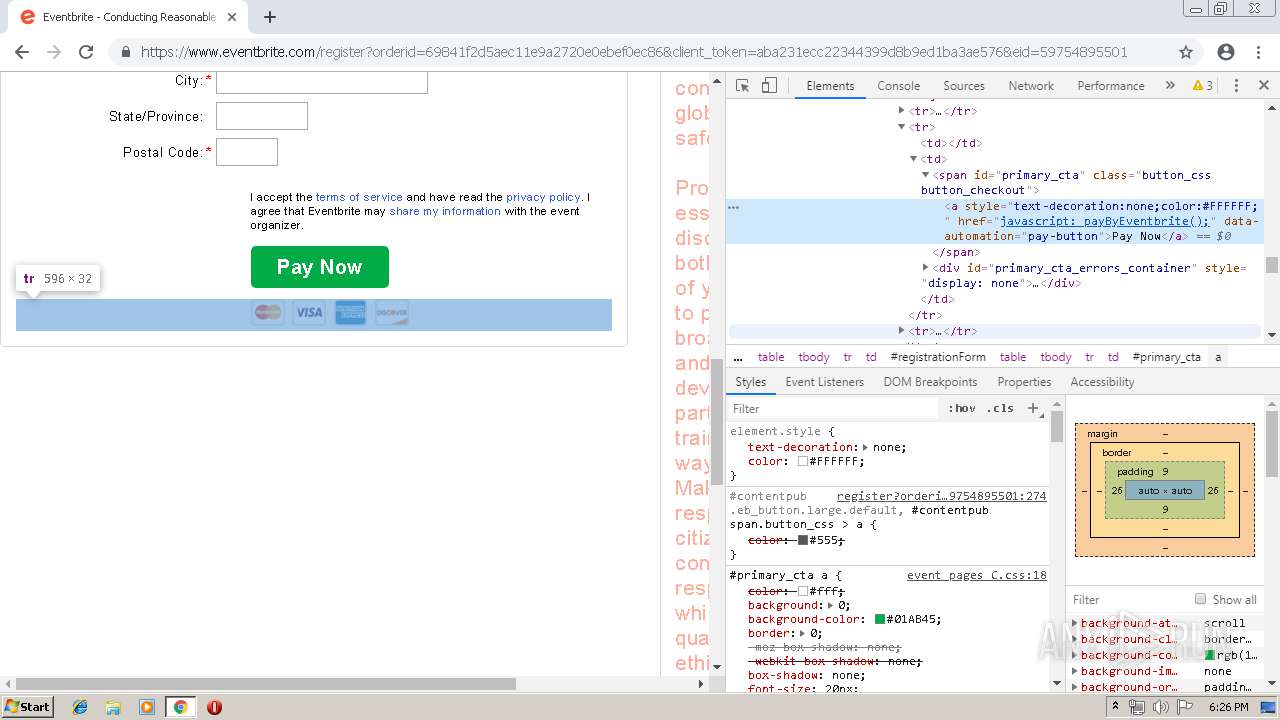Open a new browser tab

click(x=270, y=17)
